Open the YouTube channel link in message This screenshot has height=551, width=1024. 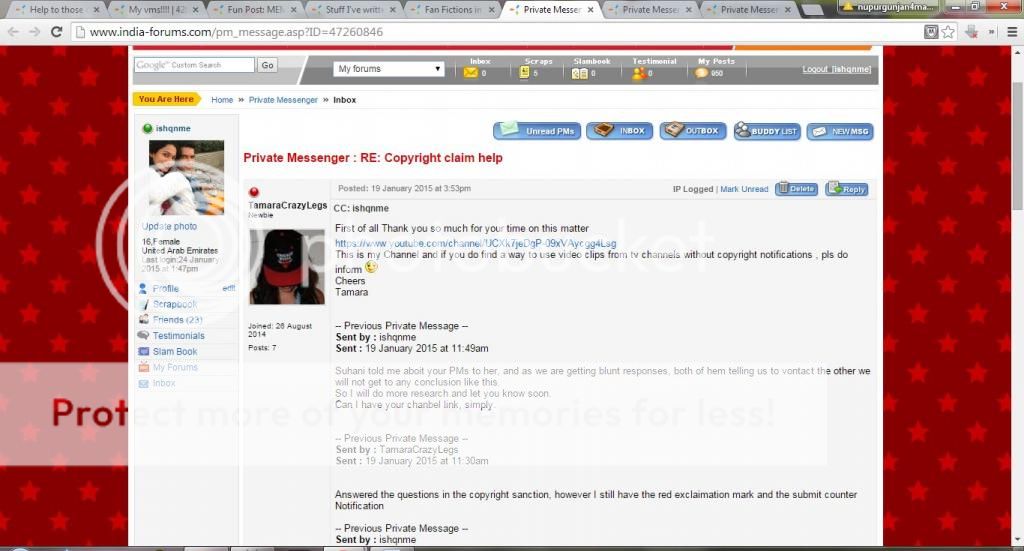point(475,243)
